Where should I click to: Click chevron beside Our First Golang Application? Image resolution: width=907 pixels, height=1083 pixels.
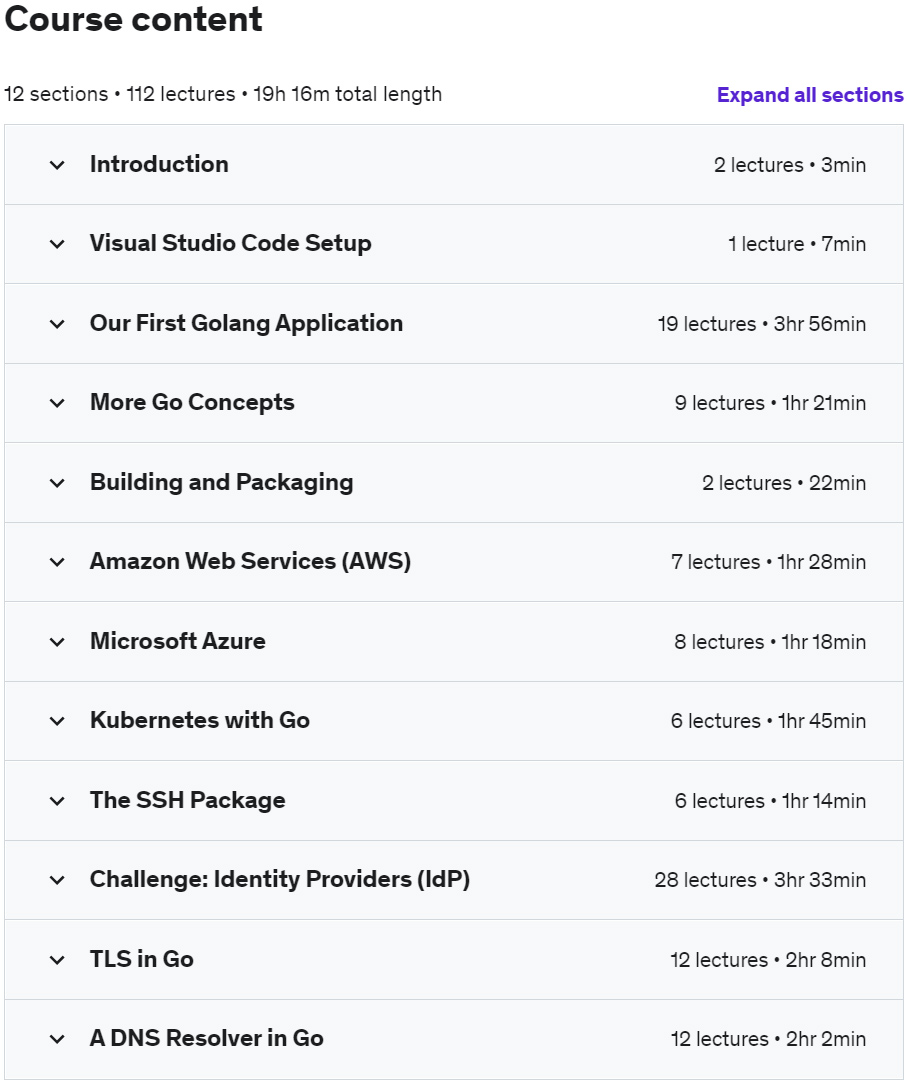click(x=57, y=324)
